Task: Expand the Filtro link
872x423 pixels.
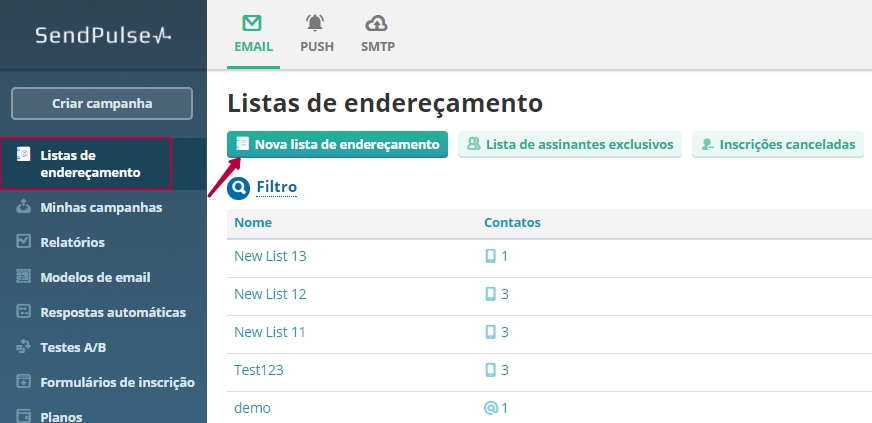Action: (x=277, y=187)
